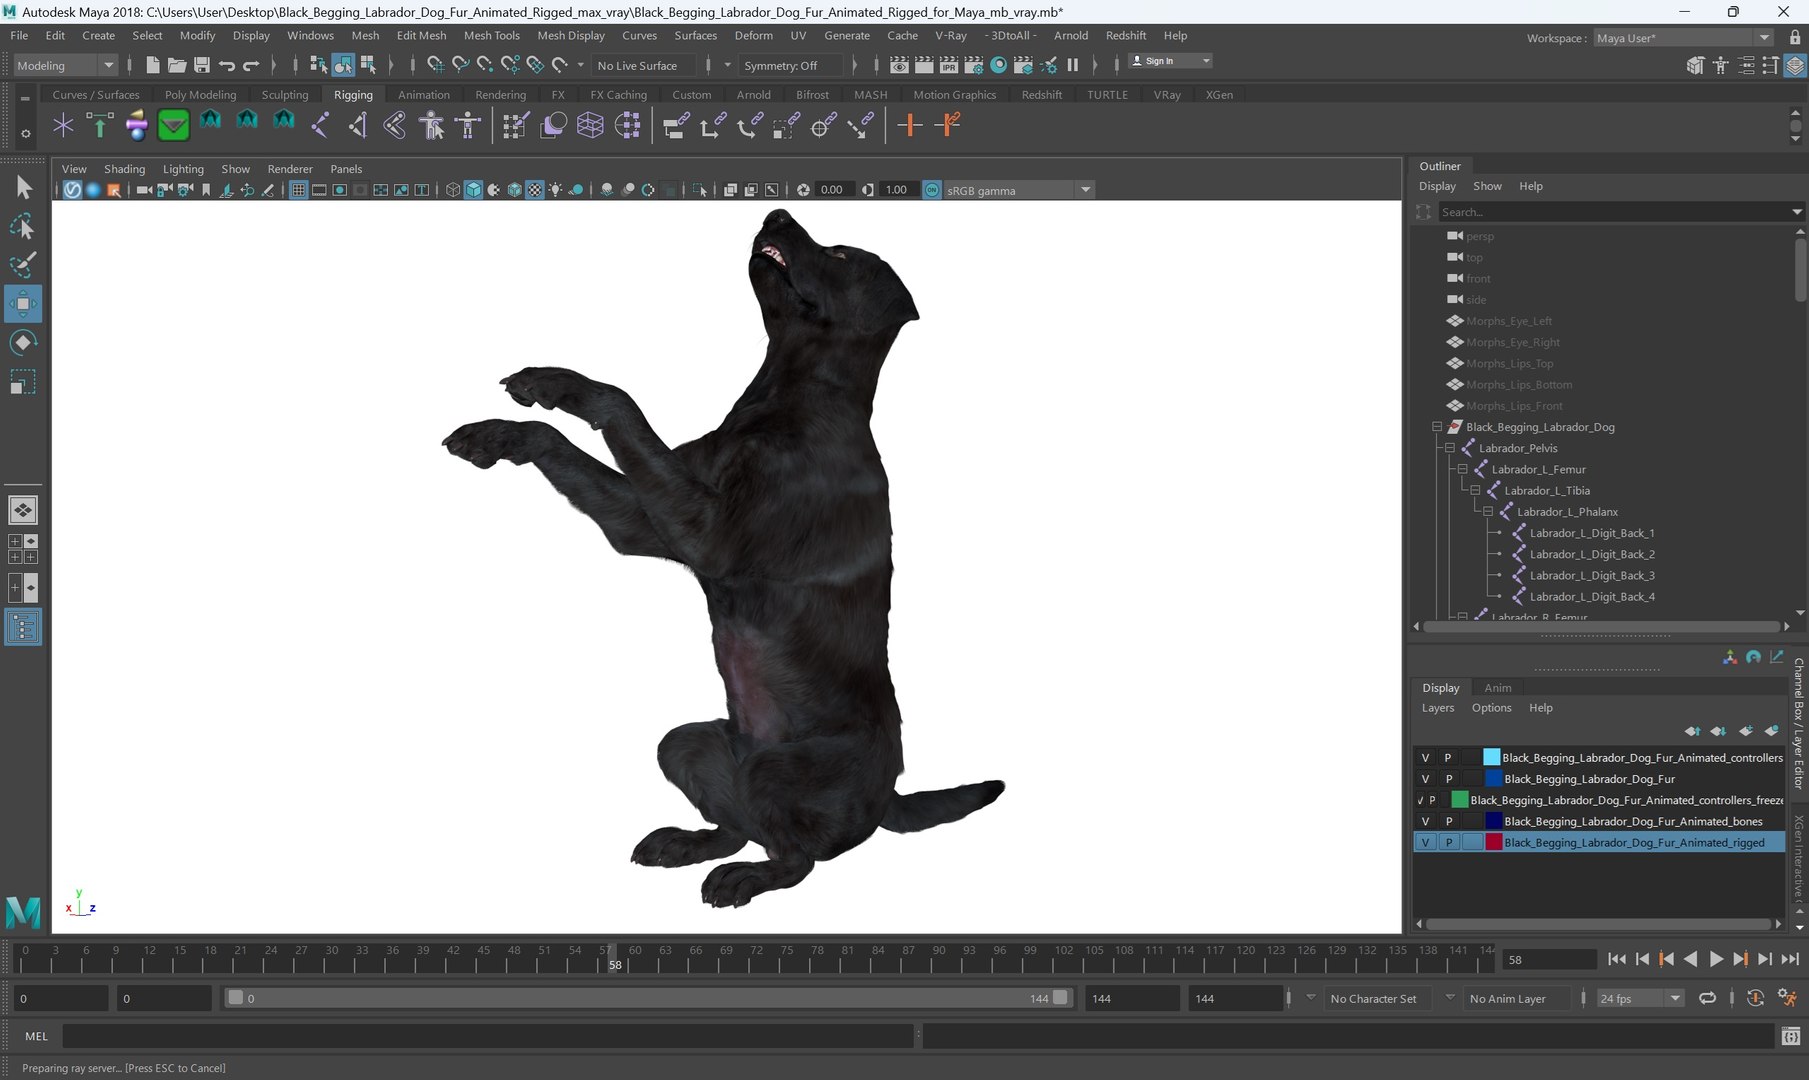The image size is (1809, 1080).
Task: Open the Deform menu
Action: pyautogui.click(x=753, y=35)
